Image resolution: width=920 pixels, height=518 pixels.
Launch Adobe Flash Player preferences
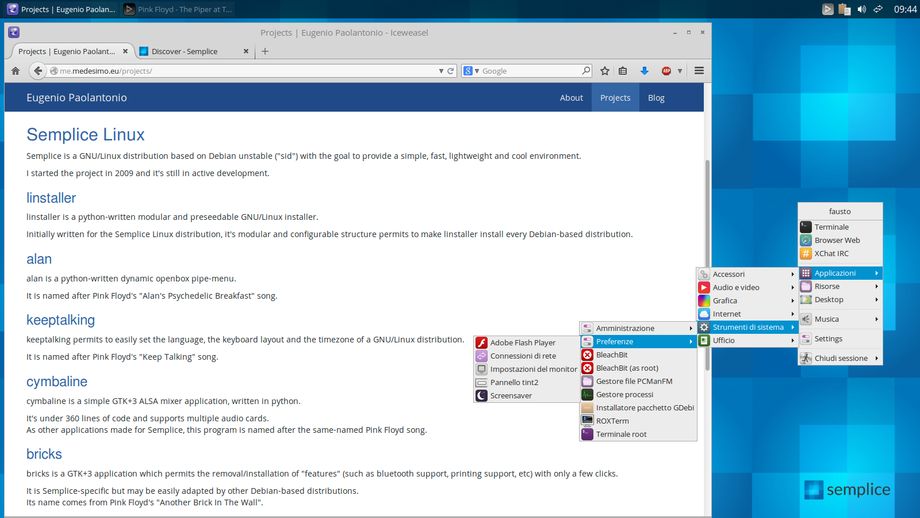point(522,342)
